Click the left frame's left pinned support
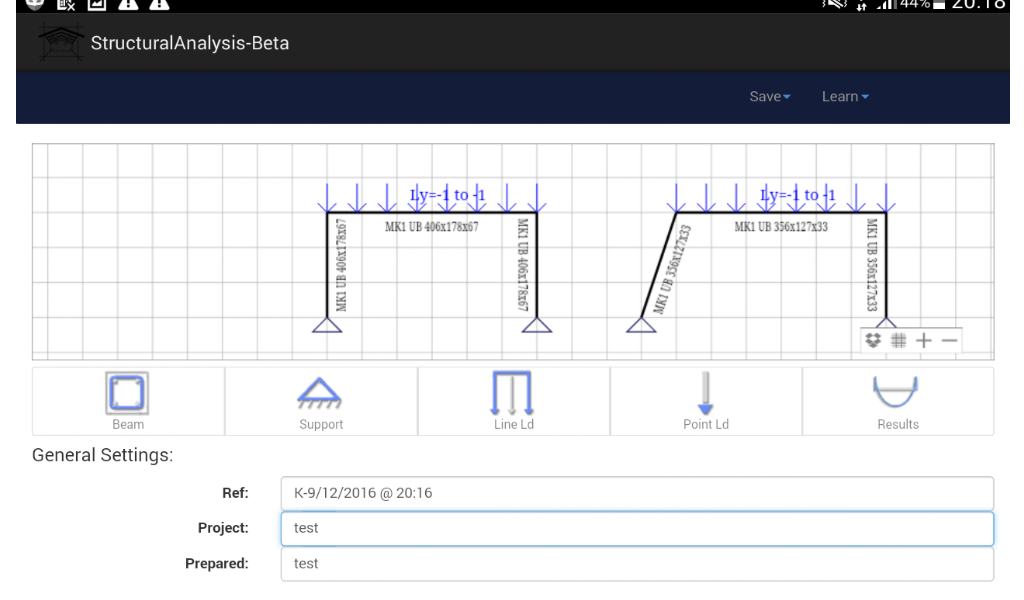The width and height of the screenshot is (1024, 600). click(327, 325)
